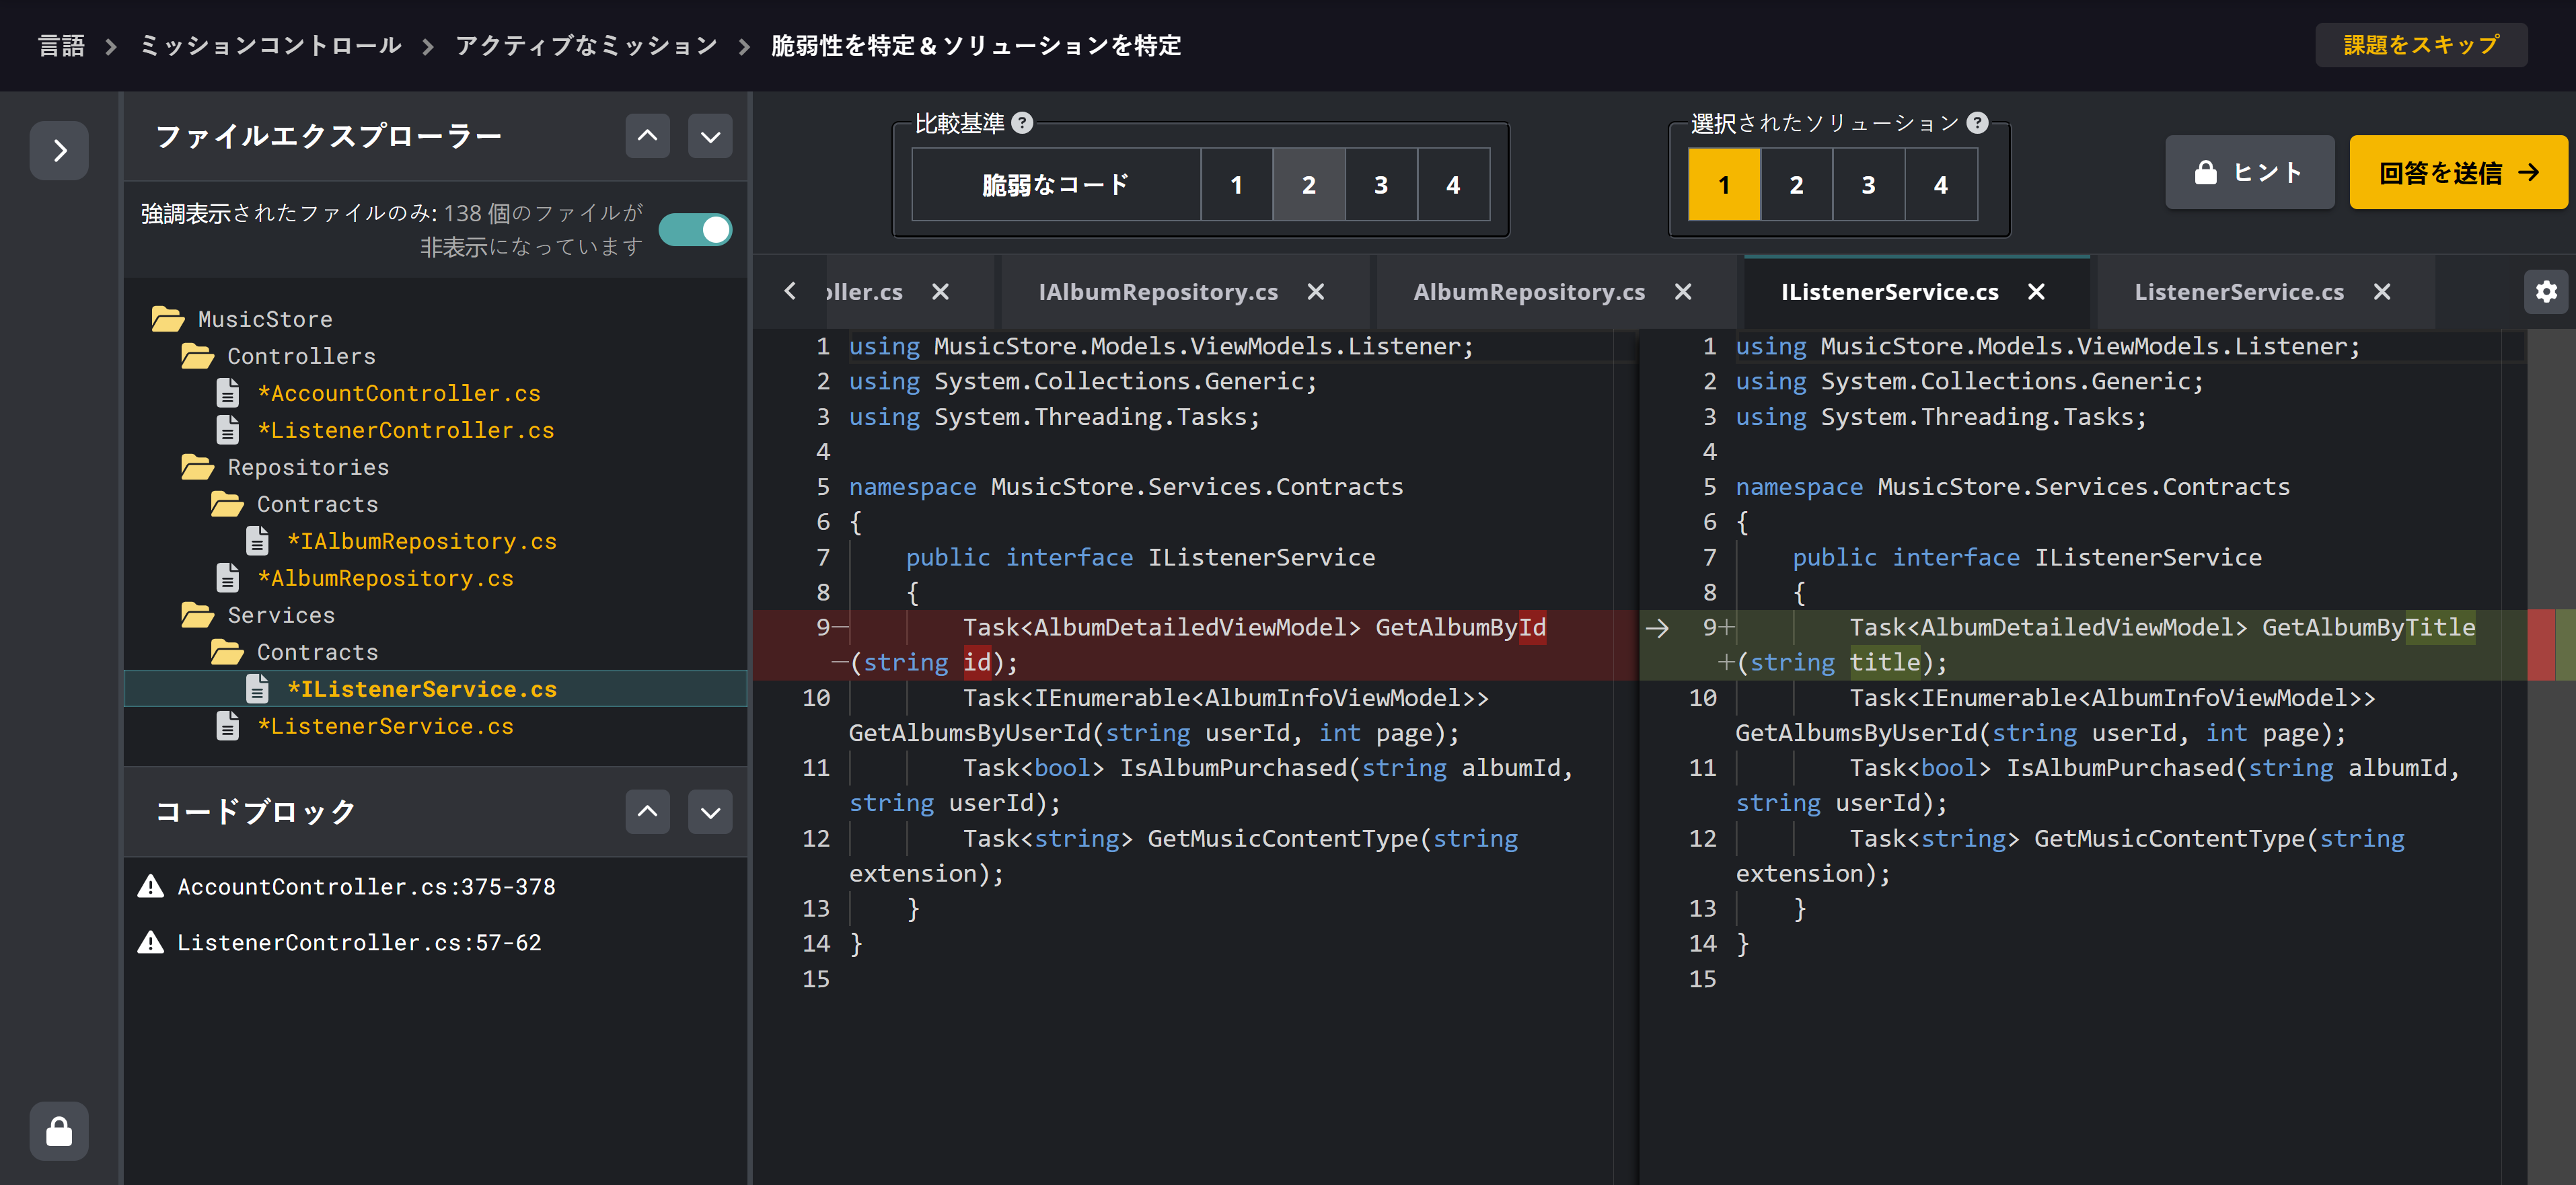Image resolution: width=2576 pixels, height=1185 pixels.
Task: Switch to the AlbumRepository.cs tab
Action: coord(1529,292)
